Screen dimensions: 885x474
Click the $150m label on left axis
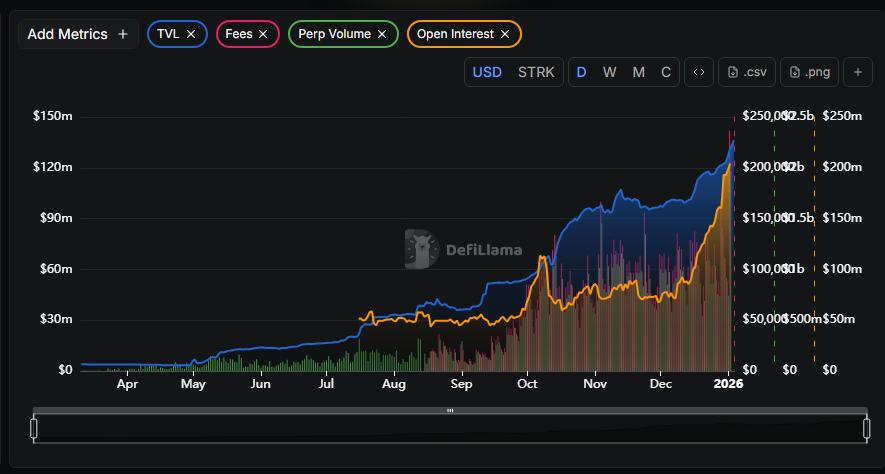click(53, 116)
